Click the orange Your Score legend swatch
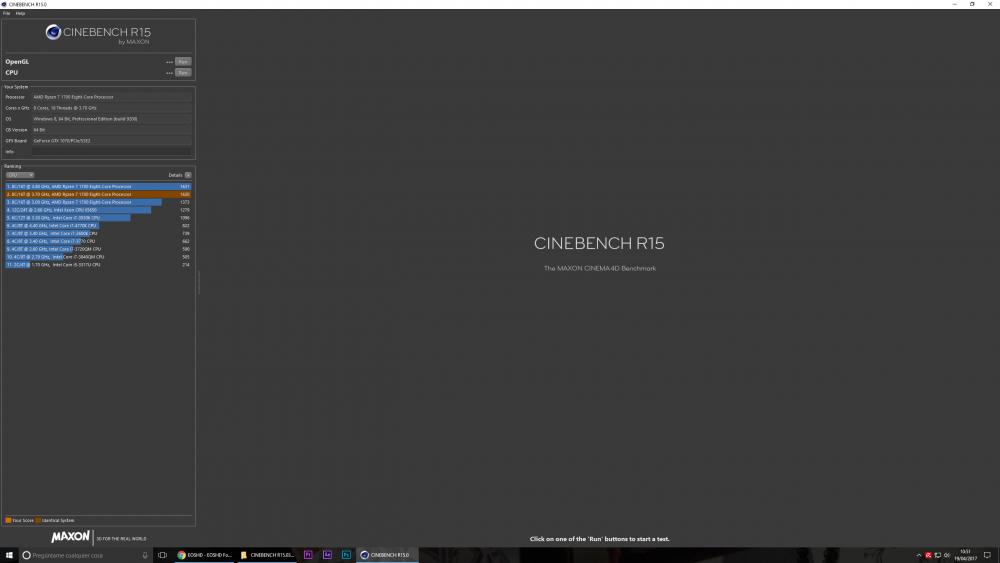The height and width of the screenshot is (563, 1000). (8, 520)
